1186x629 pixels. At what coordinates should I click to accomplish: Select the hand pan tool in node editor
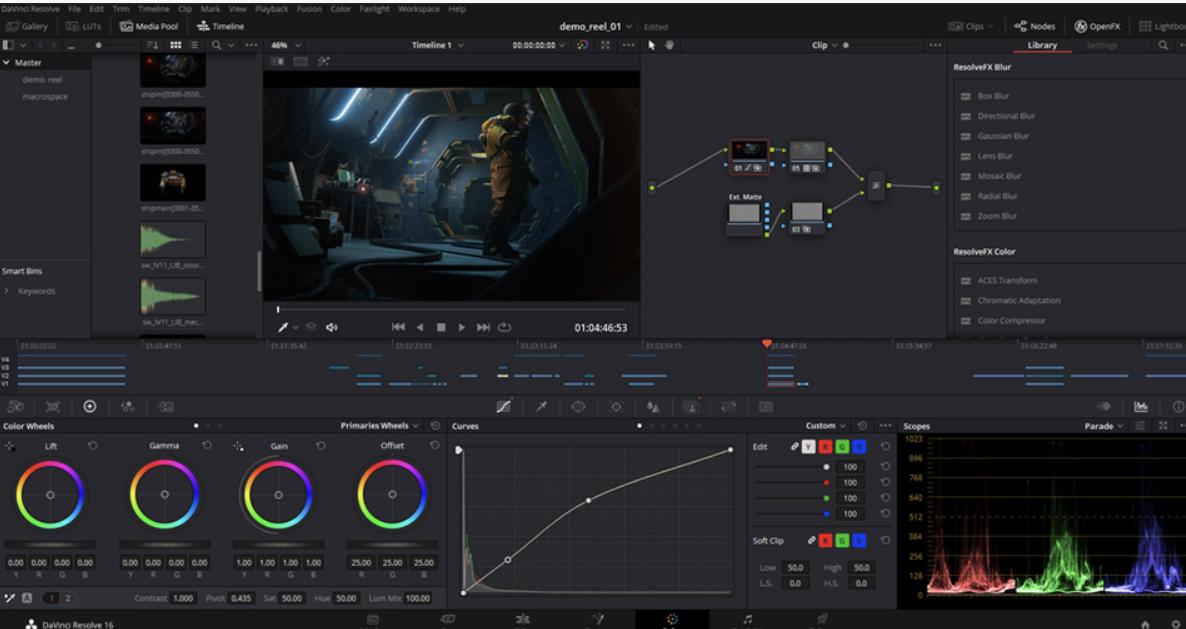(x=670, y=46)
